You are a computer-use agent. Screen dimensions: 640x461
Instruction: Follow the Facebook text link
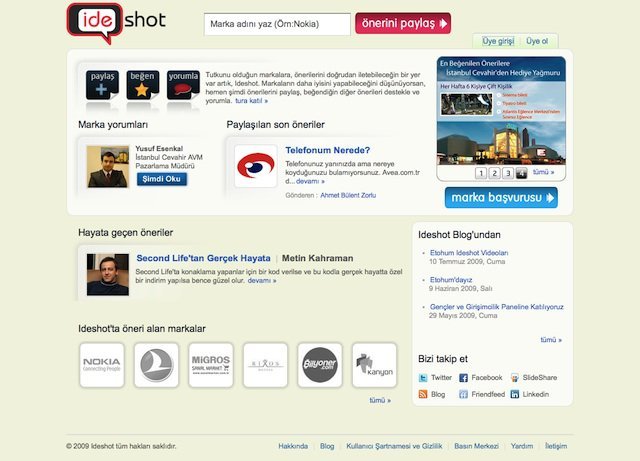[x=487, y=378]
